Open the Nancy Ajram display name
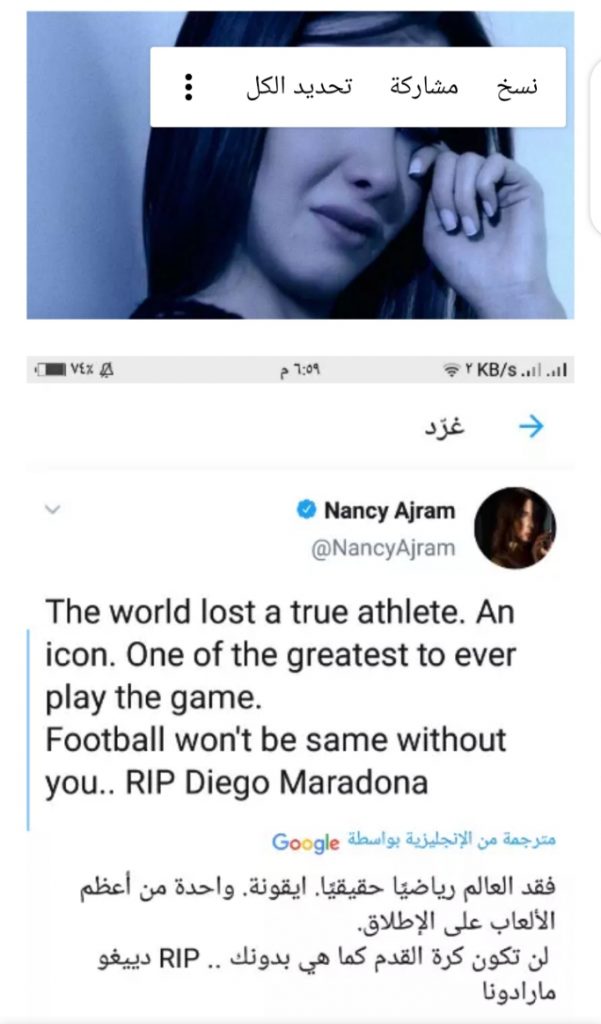The width and height of the screenshot is (601, 1024). click(389, 511)
